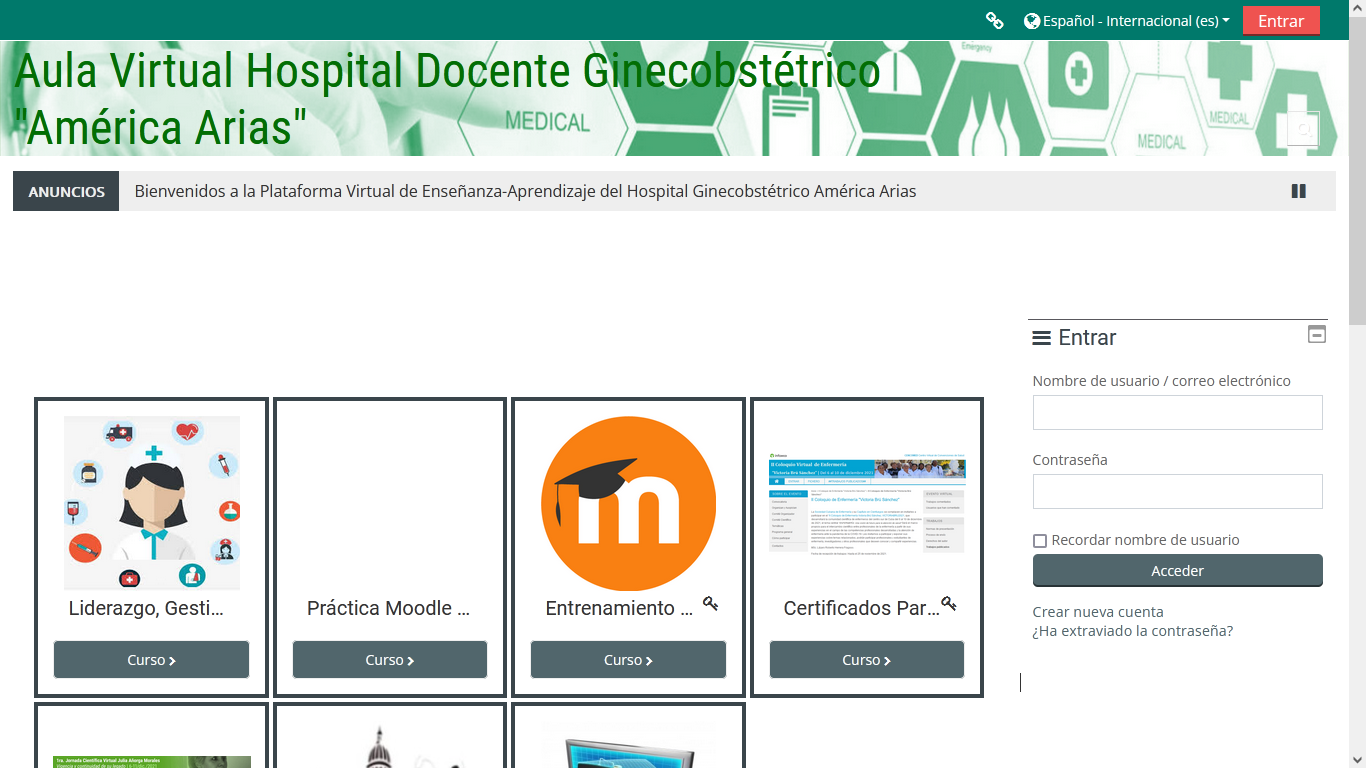Focus the Contraseña password field
The image size is (1366, 768).
[1177, 491]
